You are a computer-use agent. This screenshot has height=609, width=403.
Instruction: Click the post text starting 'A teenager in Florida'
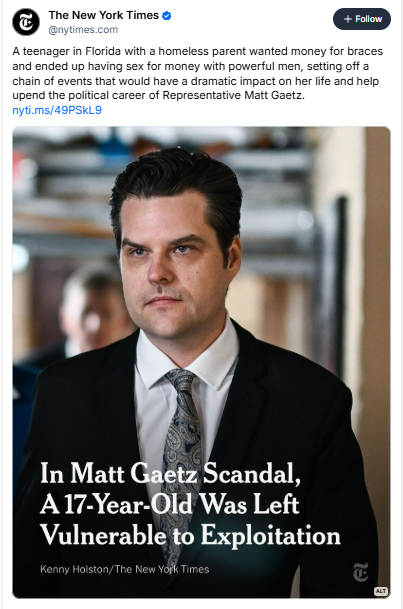click(198, 73)
